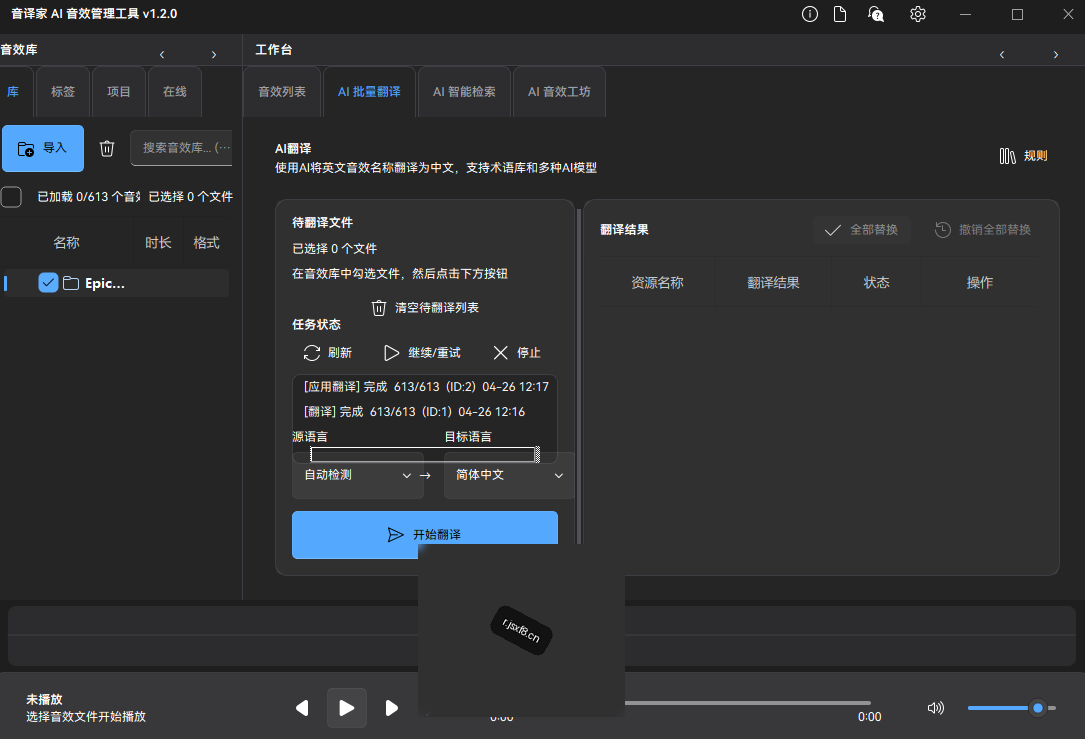1085x739 pixels.
Task: Switch to the AI 智能检索 tab
Action: coord(464,92)
